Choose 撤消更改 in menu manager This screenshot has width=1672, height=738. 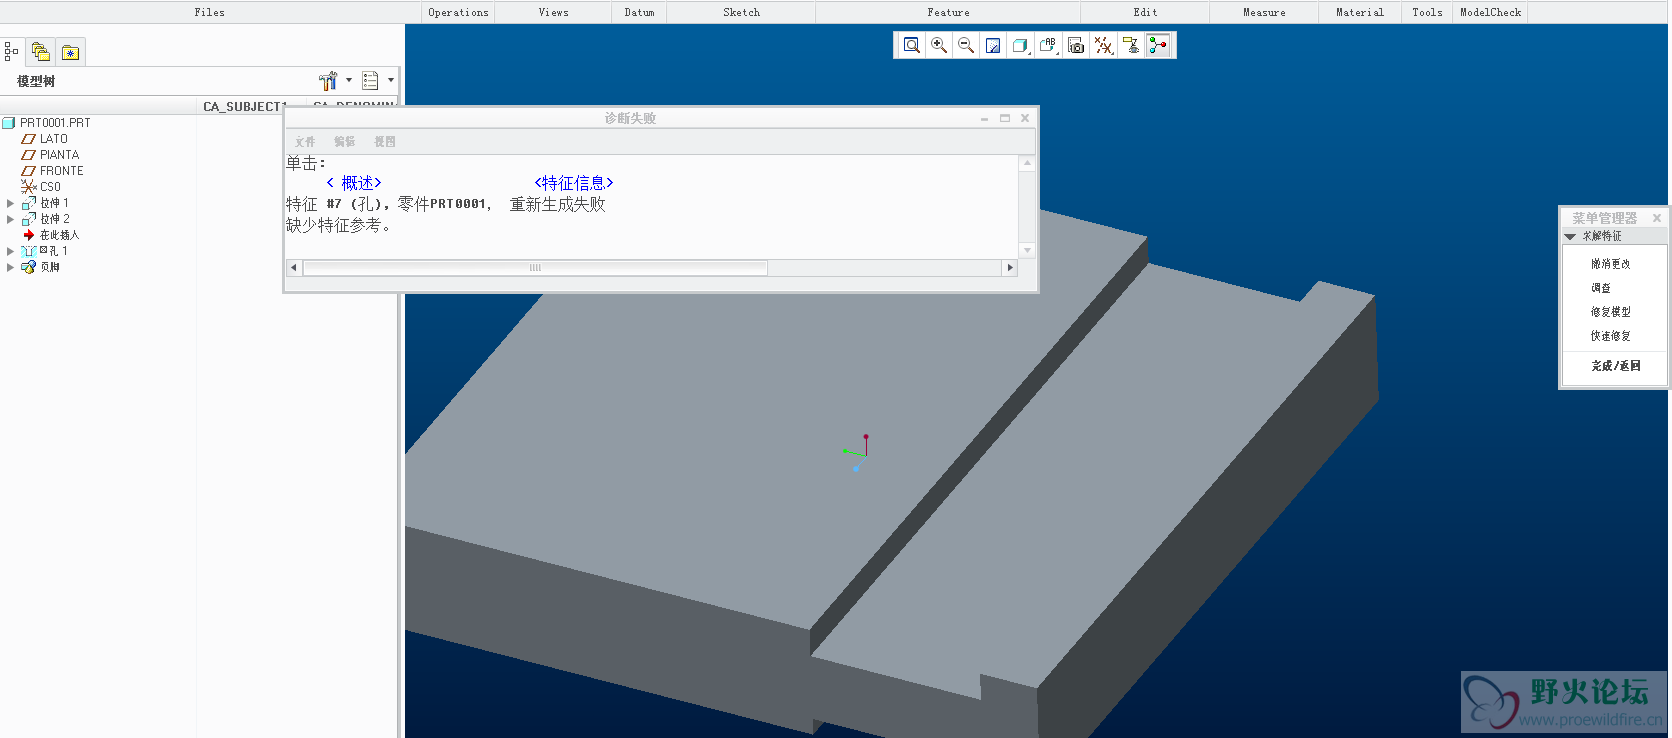(x=1611, y=264)
